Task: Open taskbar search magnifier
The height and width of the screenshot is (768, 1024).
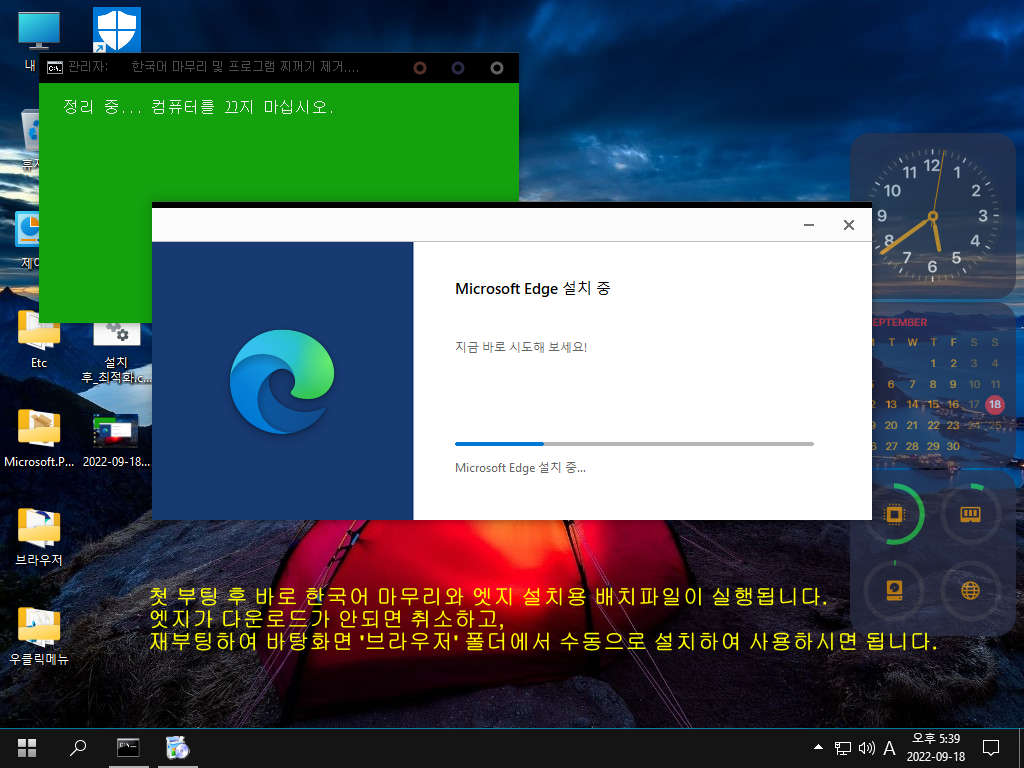Action: [78, 748]
